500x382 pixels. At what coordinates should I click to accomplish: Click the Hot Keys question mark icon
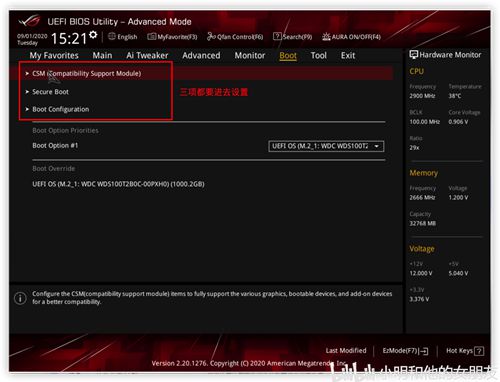tap(479, 351)
